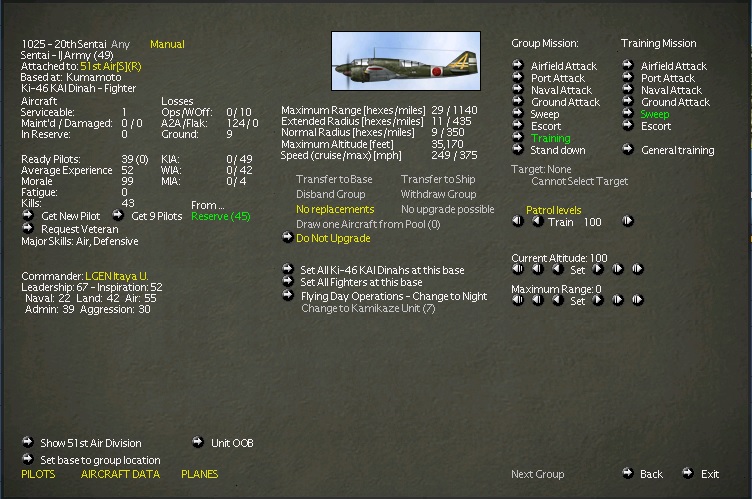Click Next Group
752x499 pixels.
538,474
